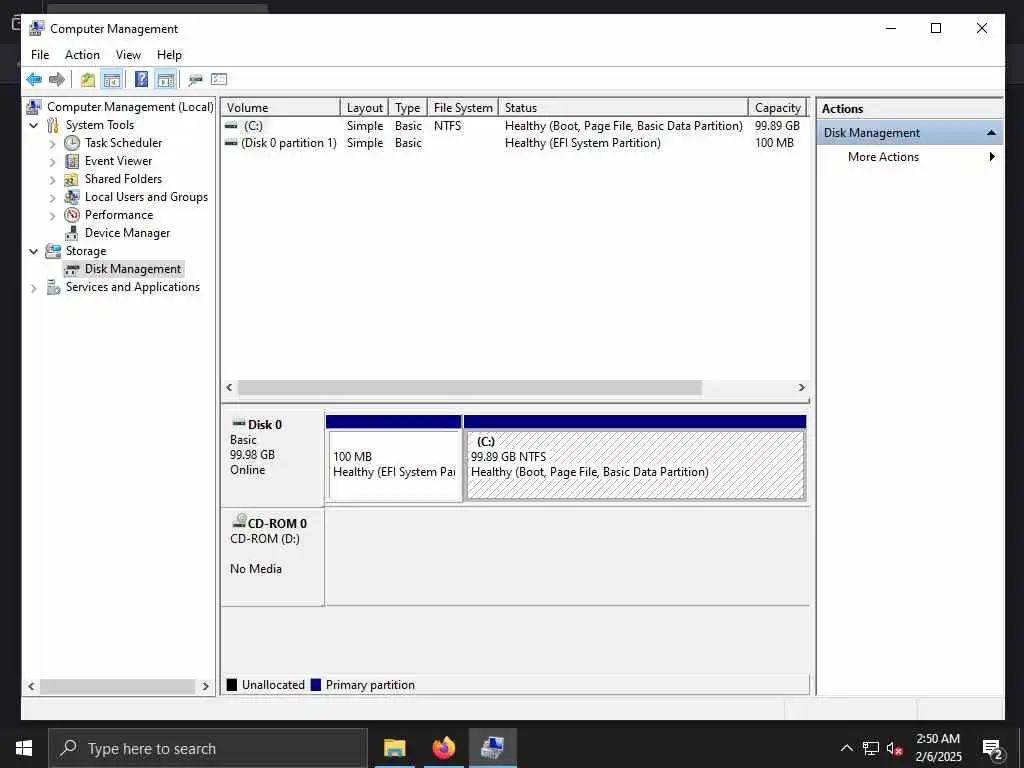Sort by the Status column header
Image resolution: width=1024 pixels, height=768 pixels.
tap(623, 108)
